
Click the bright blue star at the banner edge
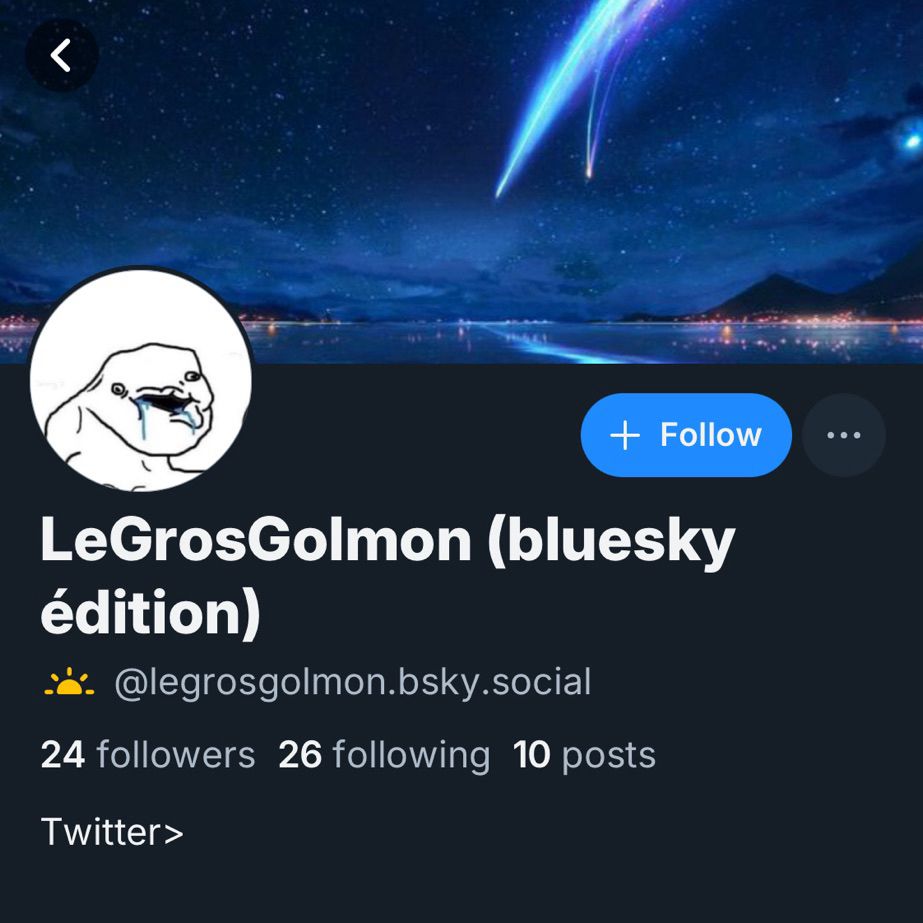pyautogui.click(x=912, y=141)
